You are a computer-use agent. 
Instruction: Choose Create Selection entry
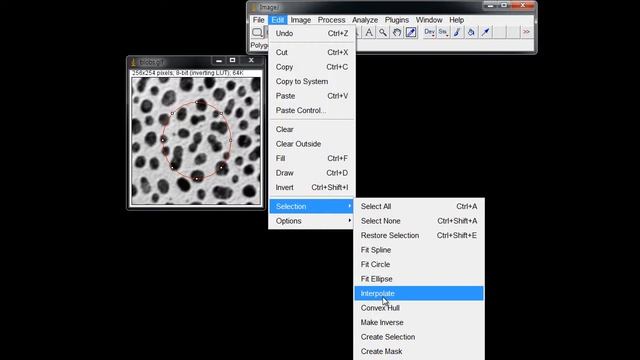click(x=419, y=337)
